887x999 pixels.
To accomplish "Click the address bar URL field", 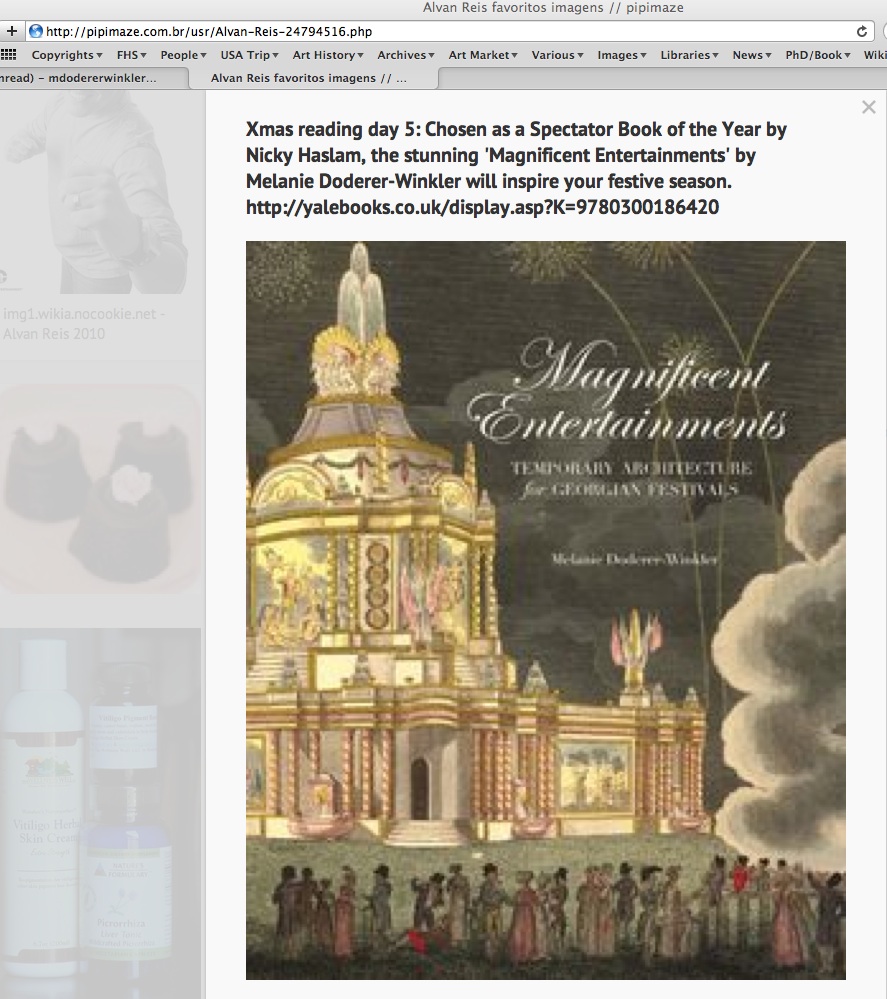I will point(451,31).
